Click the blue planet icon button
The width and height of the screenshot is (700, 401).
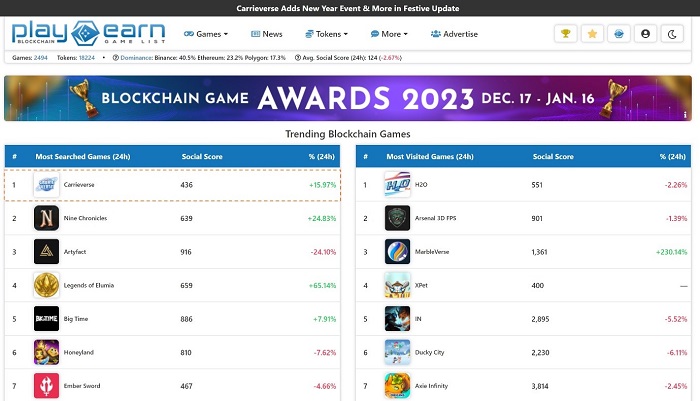(x=619, y=34)
